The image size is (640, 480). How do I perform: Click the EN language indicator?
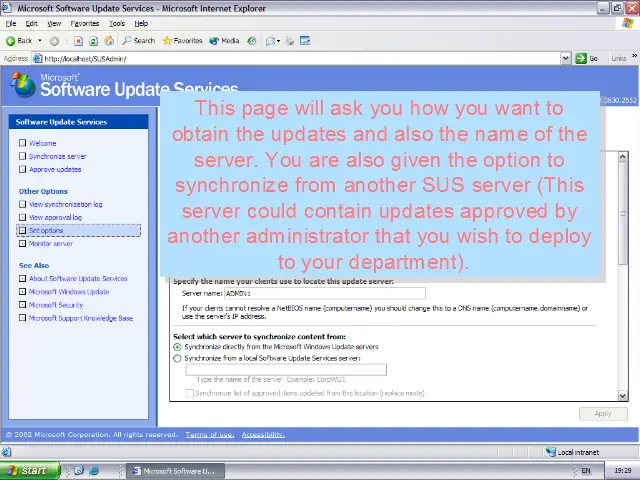[586, 471]
